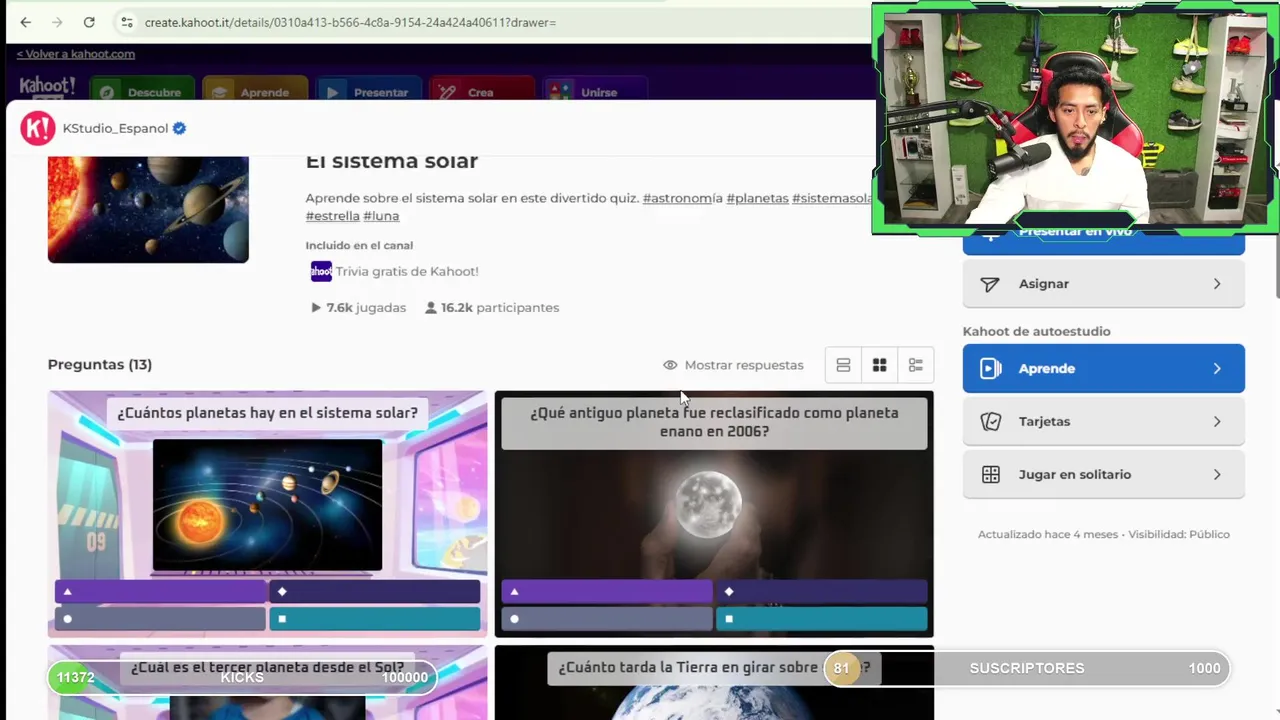The height and width of the screenshot is (720, 1280).
Task: Click the Kahoot! logo
Action: click(47, 88)
